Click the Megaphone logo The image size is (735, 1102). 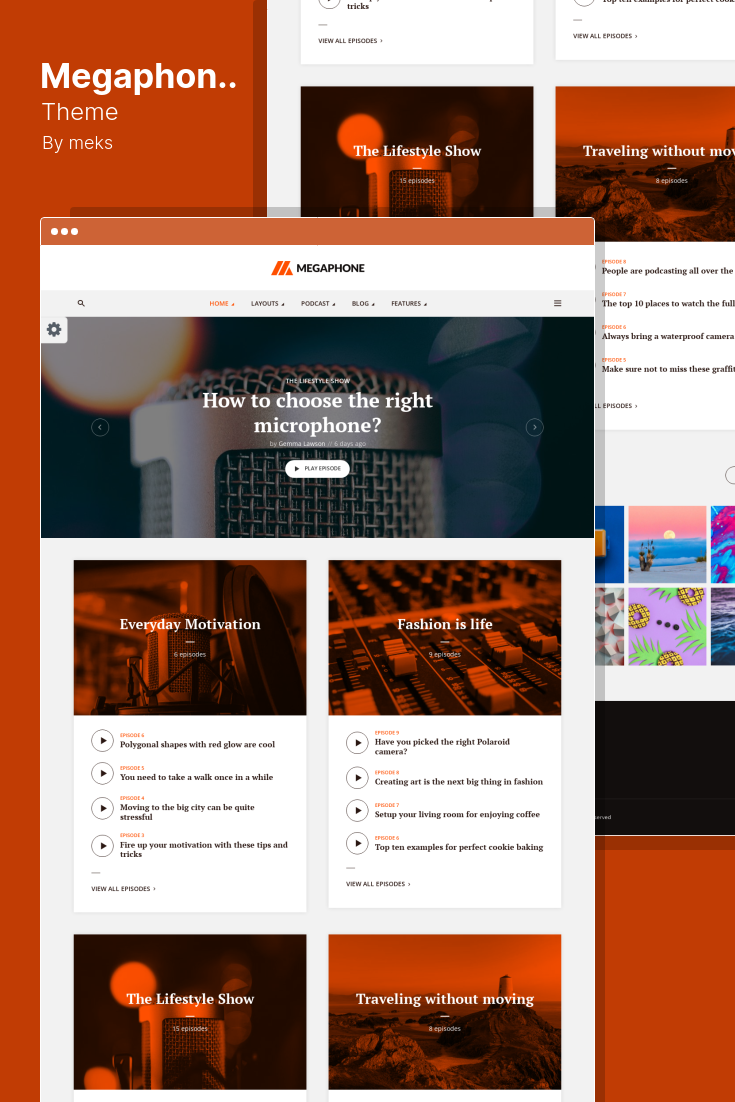(318, 268)
